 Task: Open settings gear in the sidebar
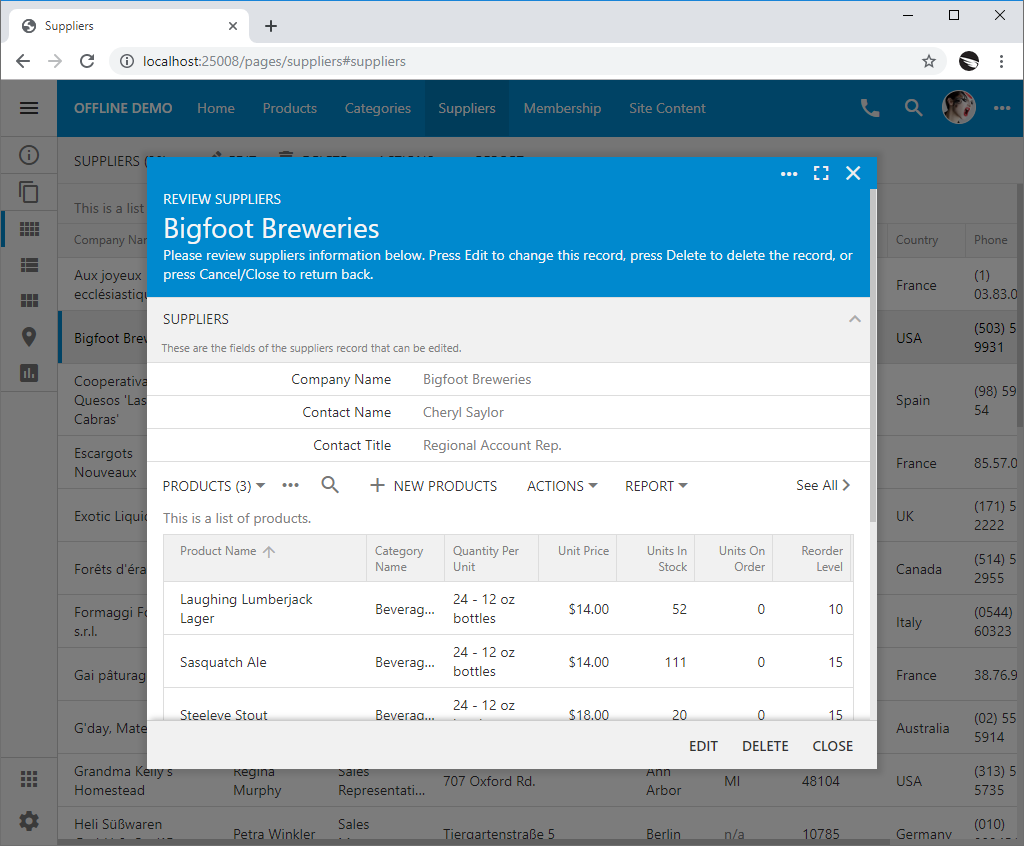point(29,821)
